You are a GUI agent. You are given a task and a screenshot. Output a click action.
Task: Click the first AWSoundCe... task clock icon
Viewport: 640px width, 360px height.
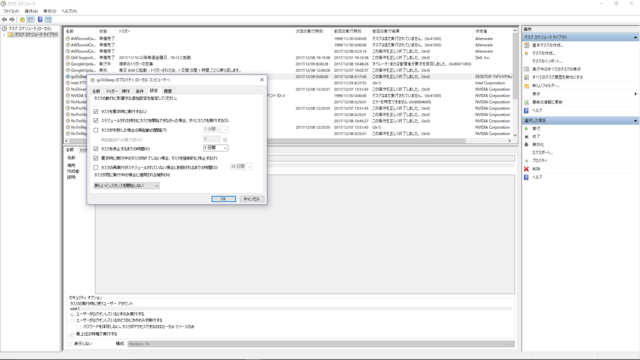(x=68, y=38)
